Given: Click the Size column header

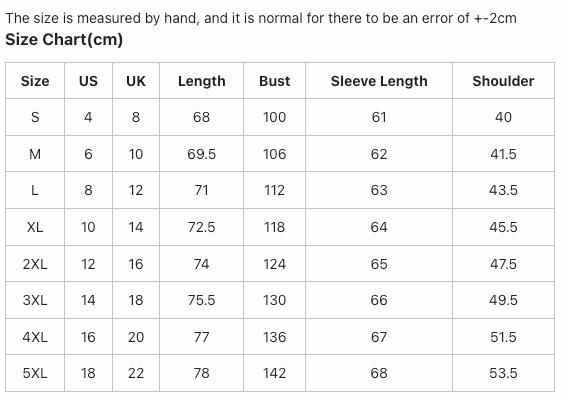Looking at the screenshot, I should 35,81.
